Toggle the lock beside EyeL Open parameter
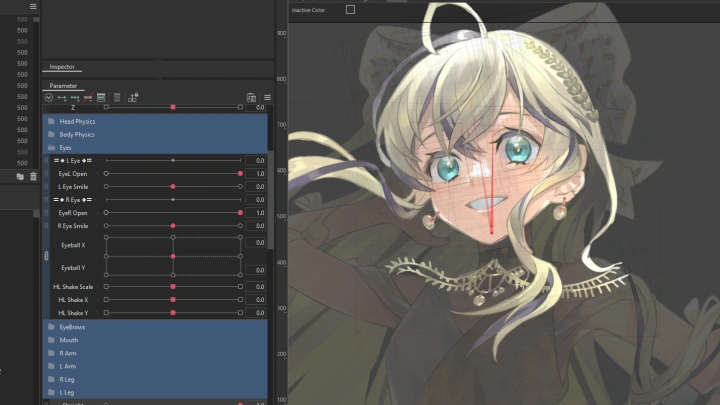Viewport: 720px width, 405px height. point(47,174)
